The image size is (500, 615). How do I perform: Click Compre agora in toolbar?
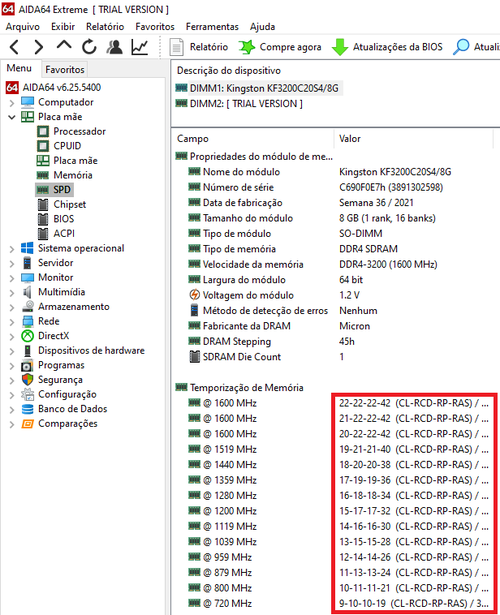pos(280,47)
